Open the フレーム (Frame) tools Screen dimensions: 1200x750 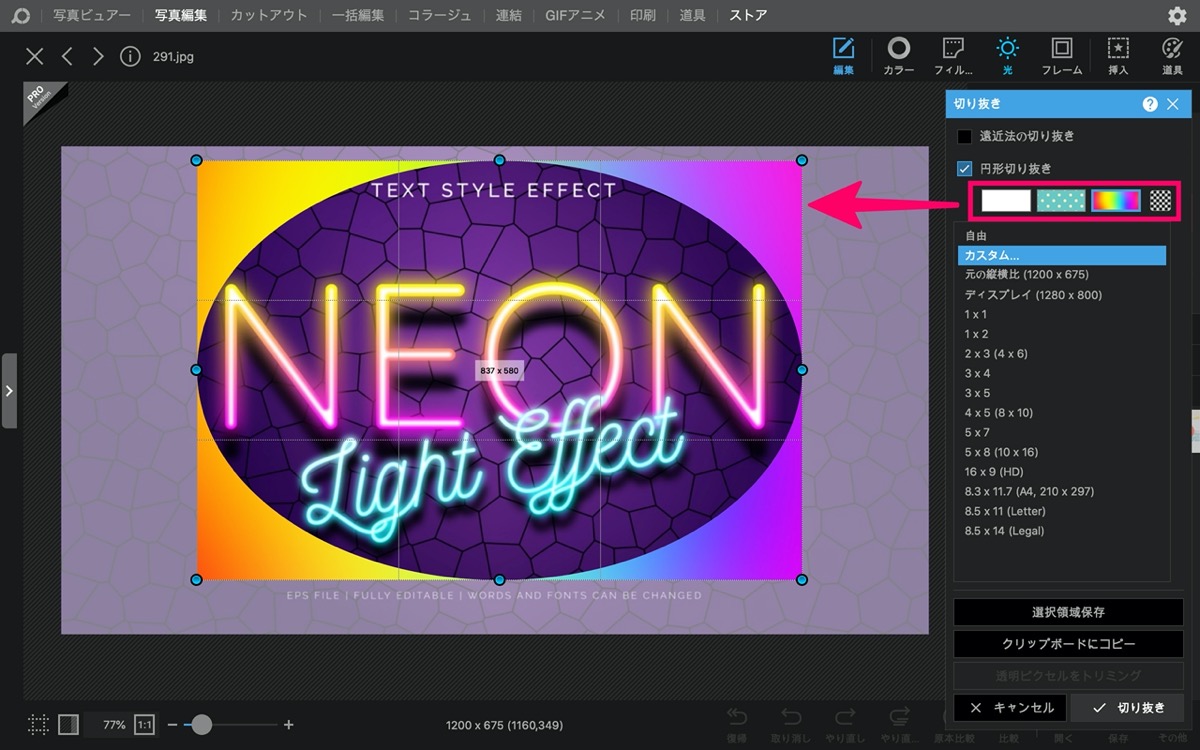1062,56
